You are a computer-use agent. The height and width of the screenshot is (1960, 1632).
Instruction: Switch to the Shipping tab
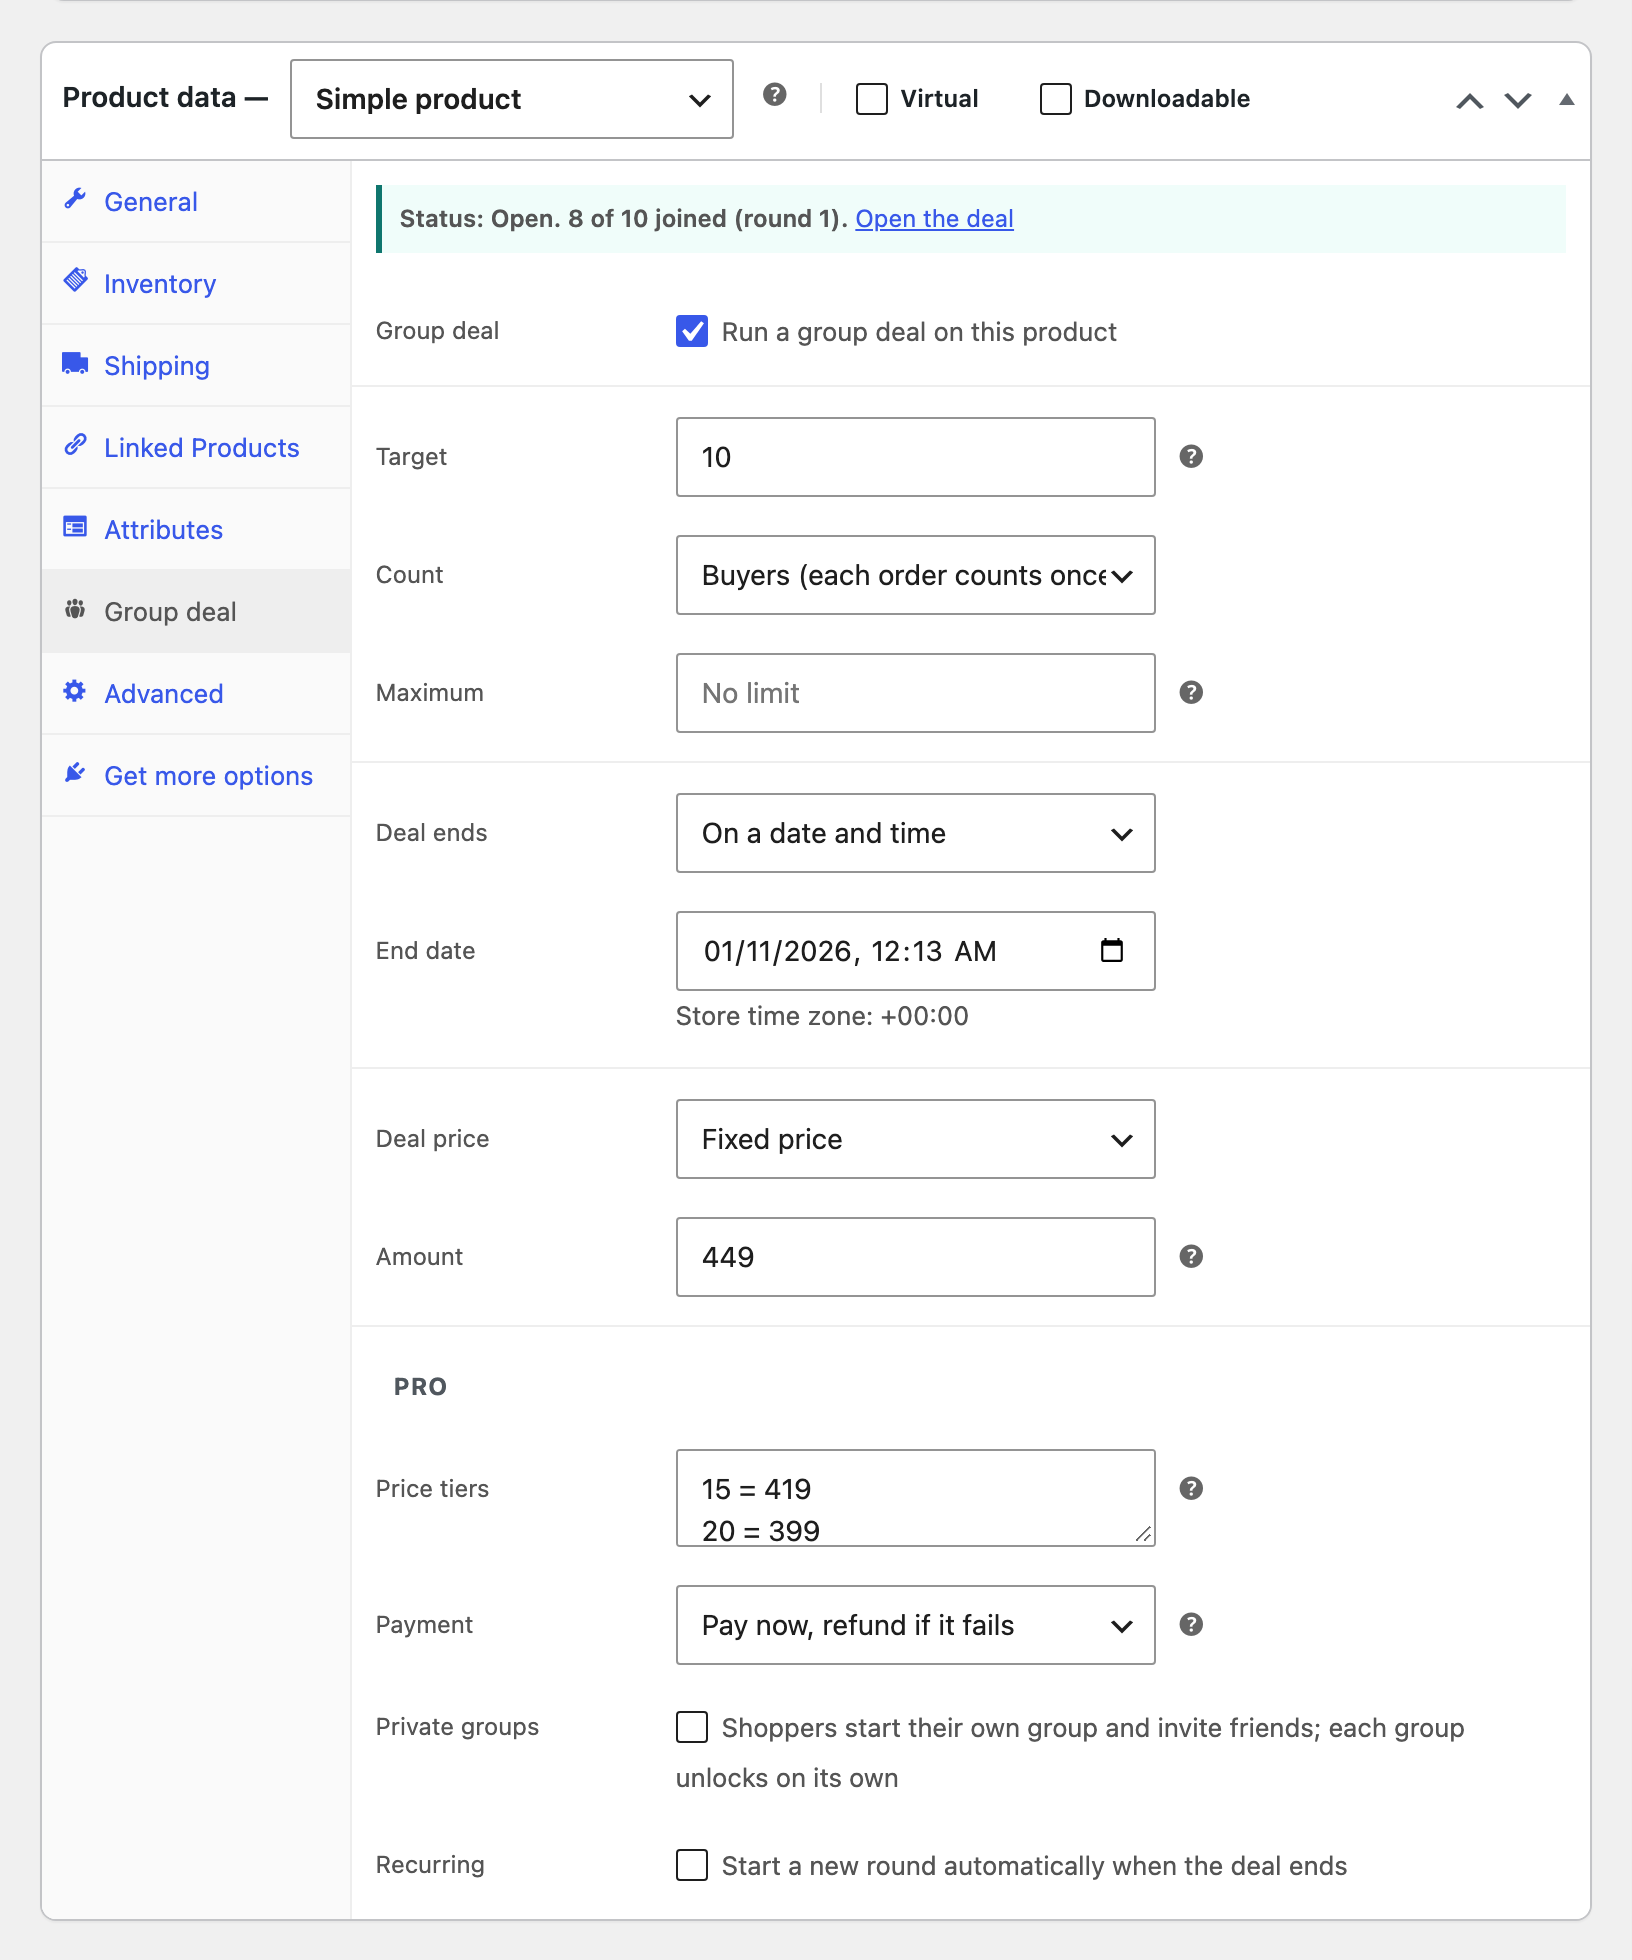[x=196, y=365]
